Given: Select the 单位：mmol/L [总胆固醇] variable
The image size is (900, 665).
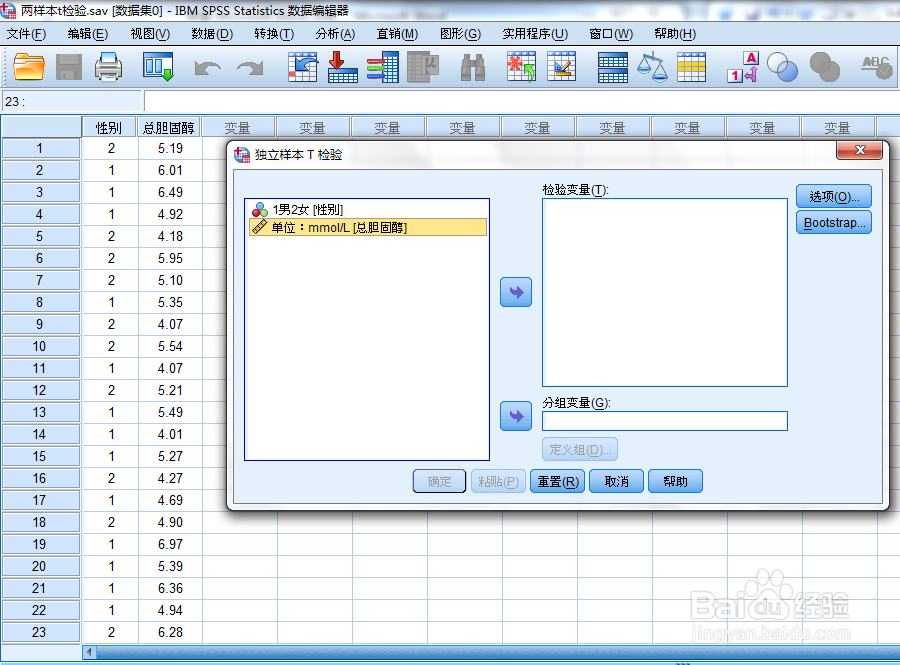Looking at the screenshot, I should [368, 227].
